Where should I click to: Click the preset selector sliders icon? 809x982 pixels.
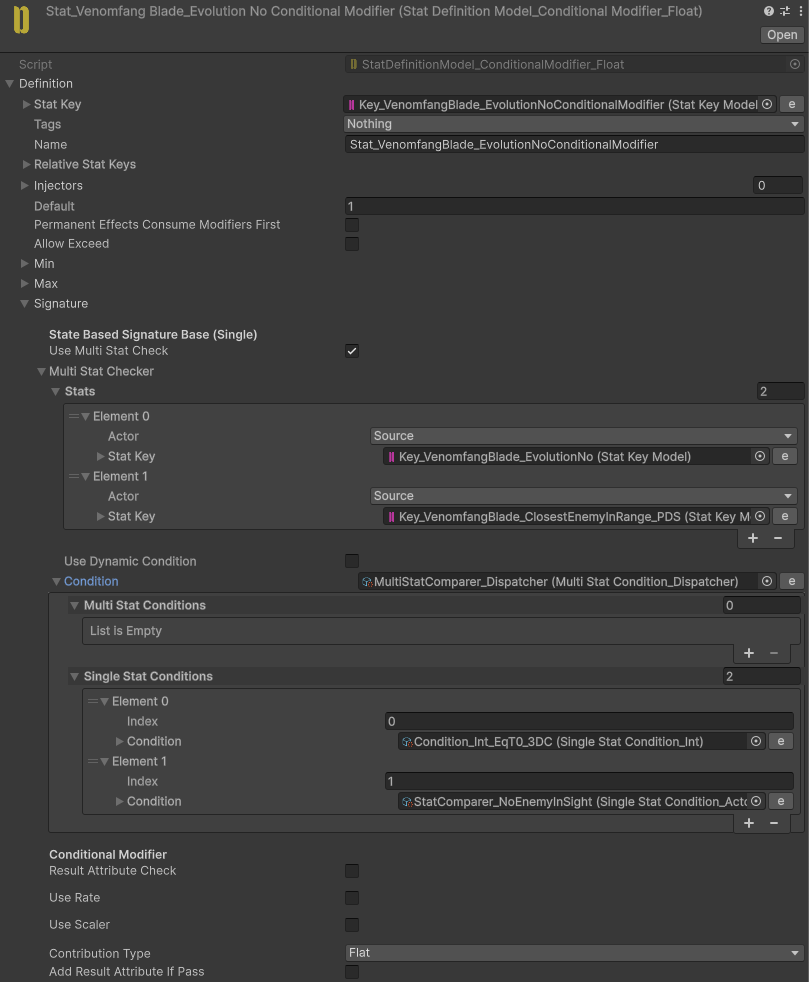[785, 11]
